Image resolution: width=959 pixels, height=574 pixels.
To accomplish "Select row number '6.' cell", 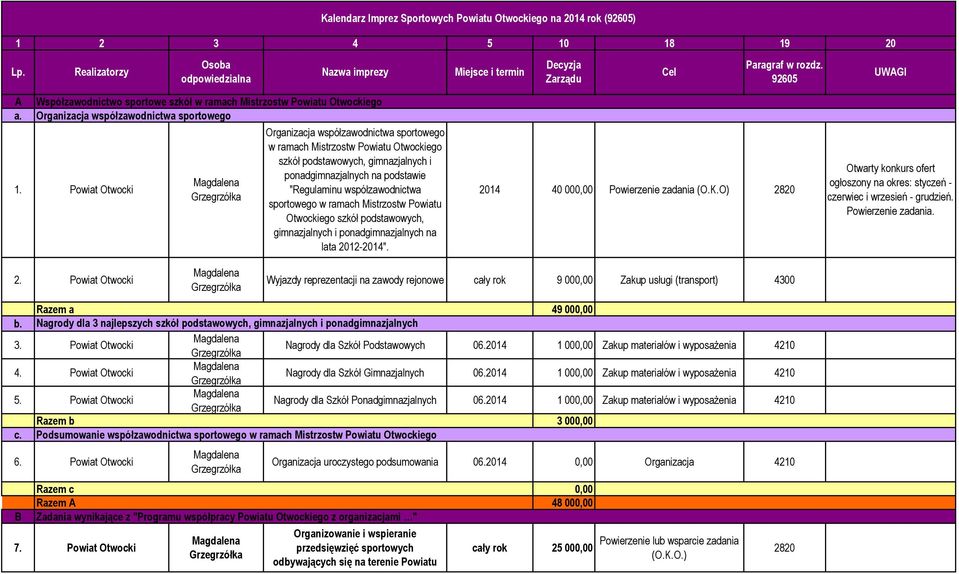I will click(18, 462).
